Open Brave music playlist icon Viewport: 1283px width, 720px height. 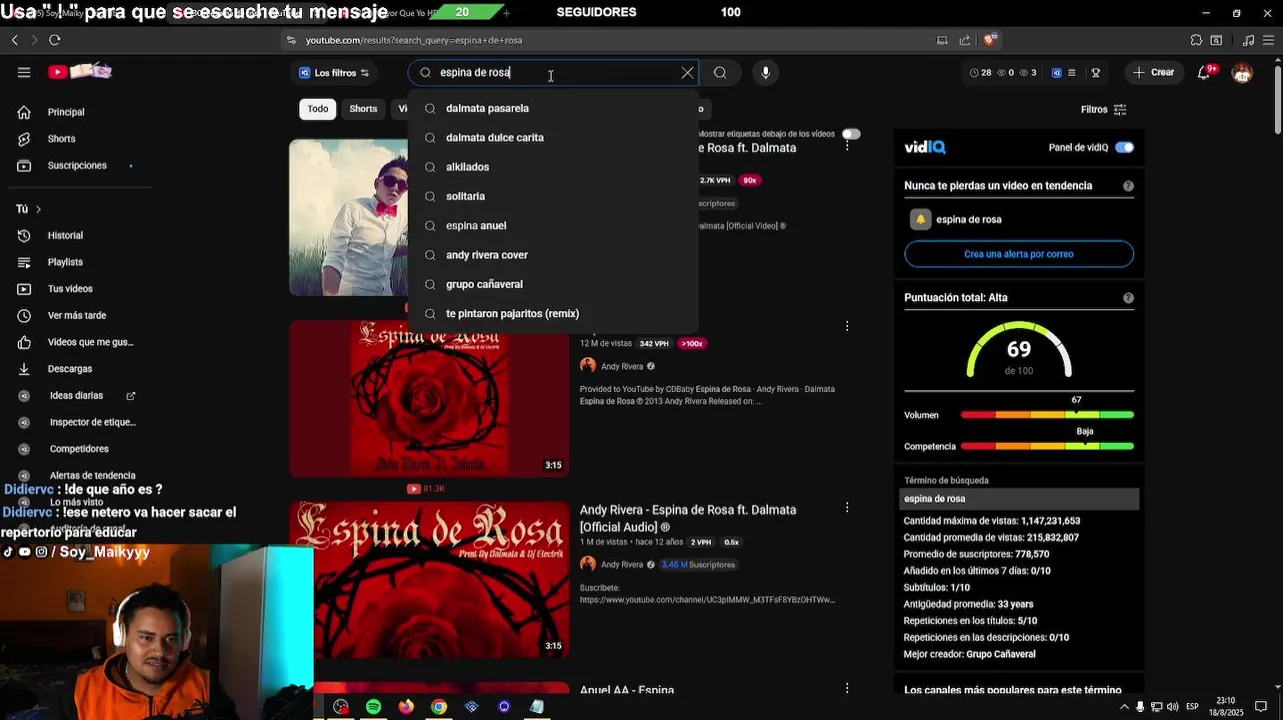1248,40
